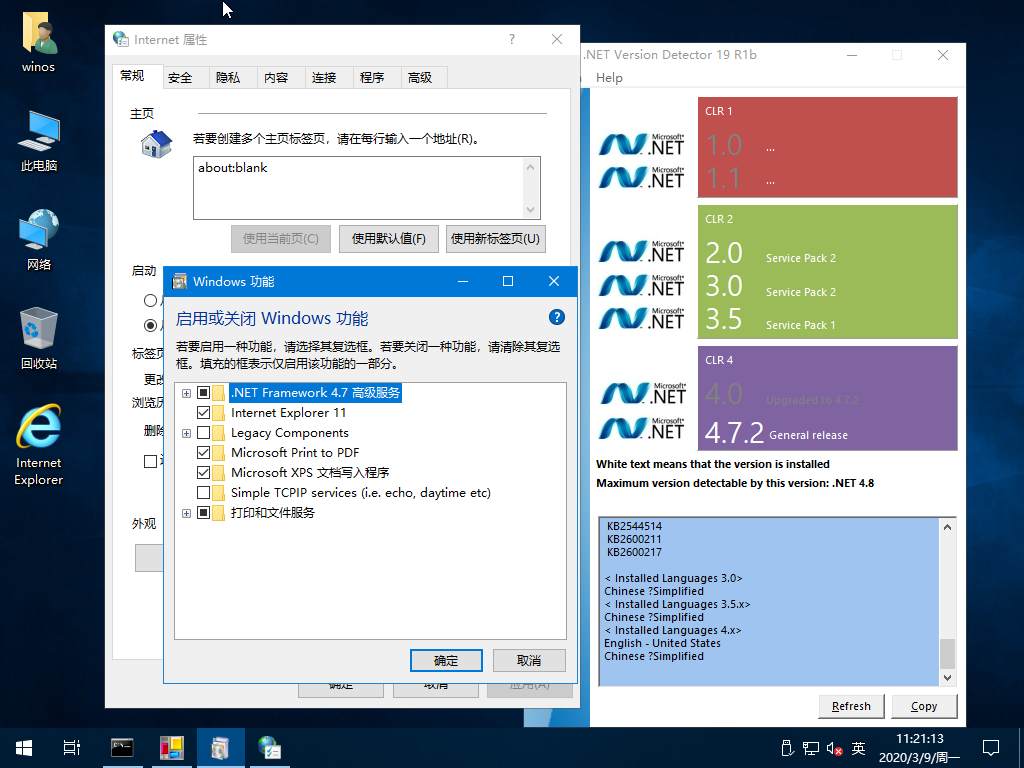Switch to the 隐私 tab
The width and height of the screenshot is (1024, 768).
tap(228, 78)
